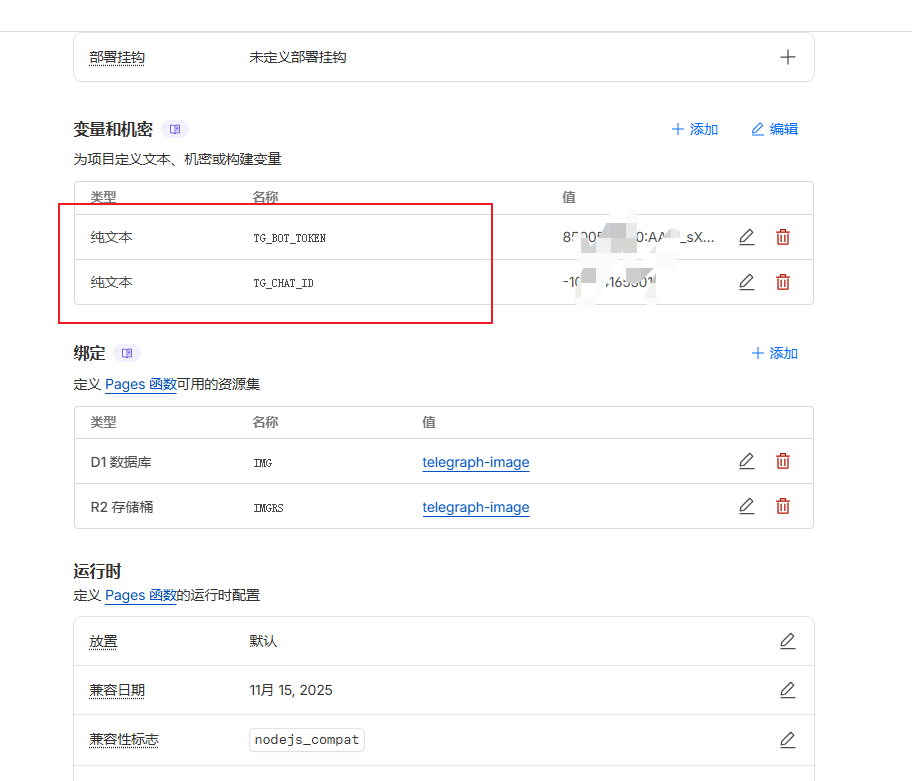Edit the 放置 runtime setting
This screenshot has width=912, height=781.
(788, 641)
